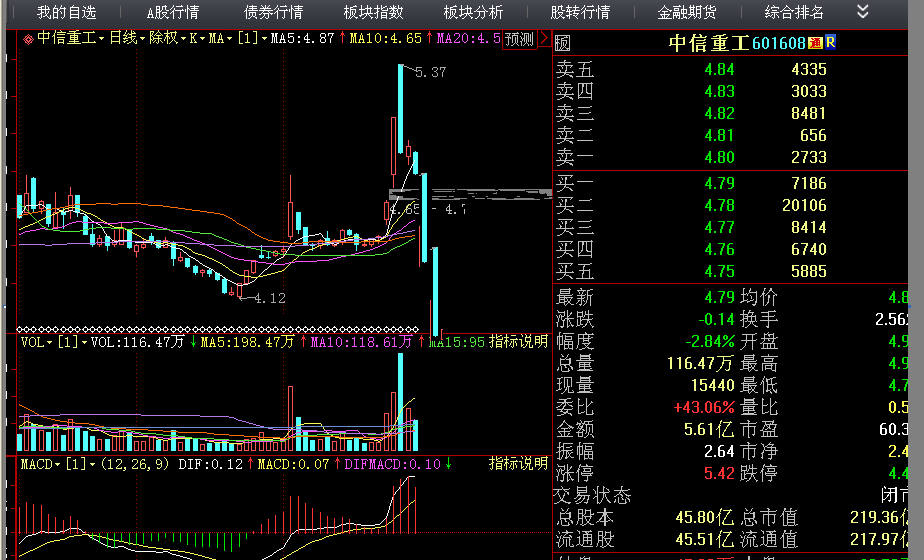Click the MA10:4.65 label
Viewport: 924px width, 560px height.
pyautogui.click(x=386, y=38)
